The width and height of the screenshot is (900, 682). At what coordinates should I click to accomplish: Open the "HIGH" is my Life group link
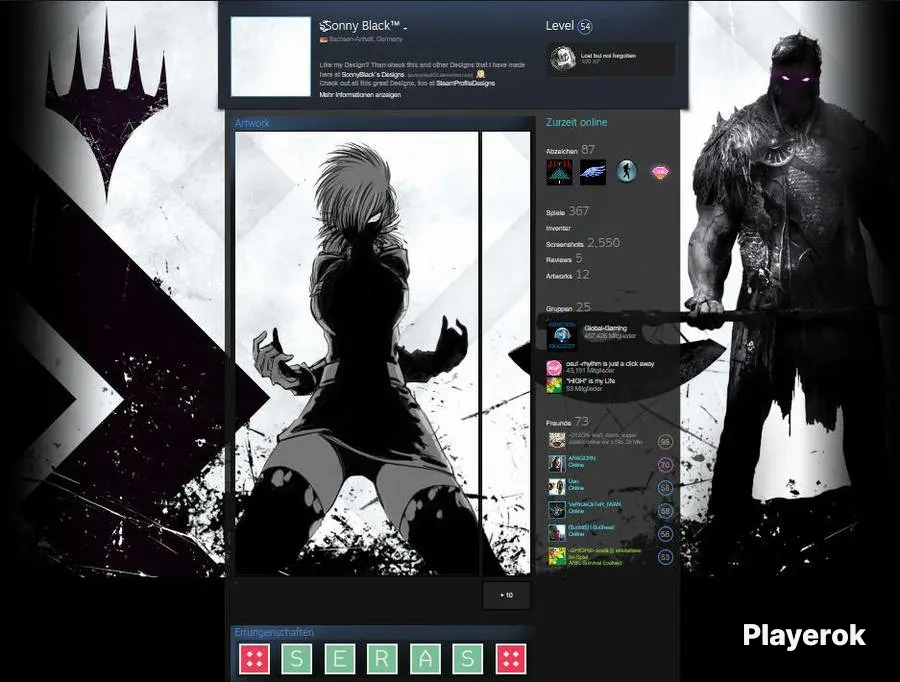pyautogui.click(x=590, y=381)
